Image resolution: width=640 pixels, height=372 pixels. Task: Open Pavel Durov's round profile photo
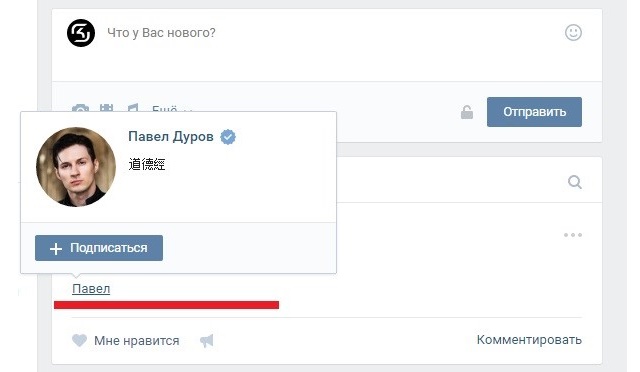point(76,167)
